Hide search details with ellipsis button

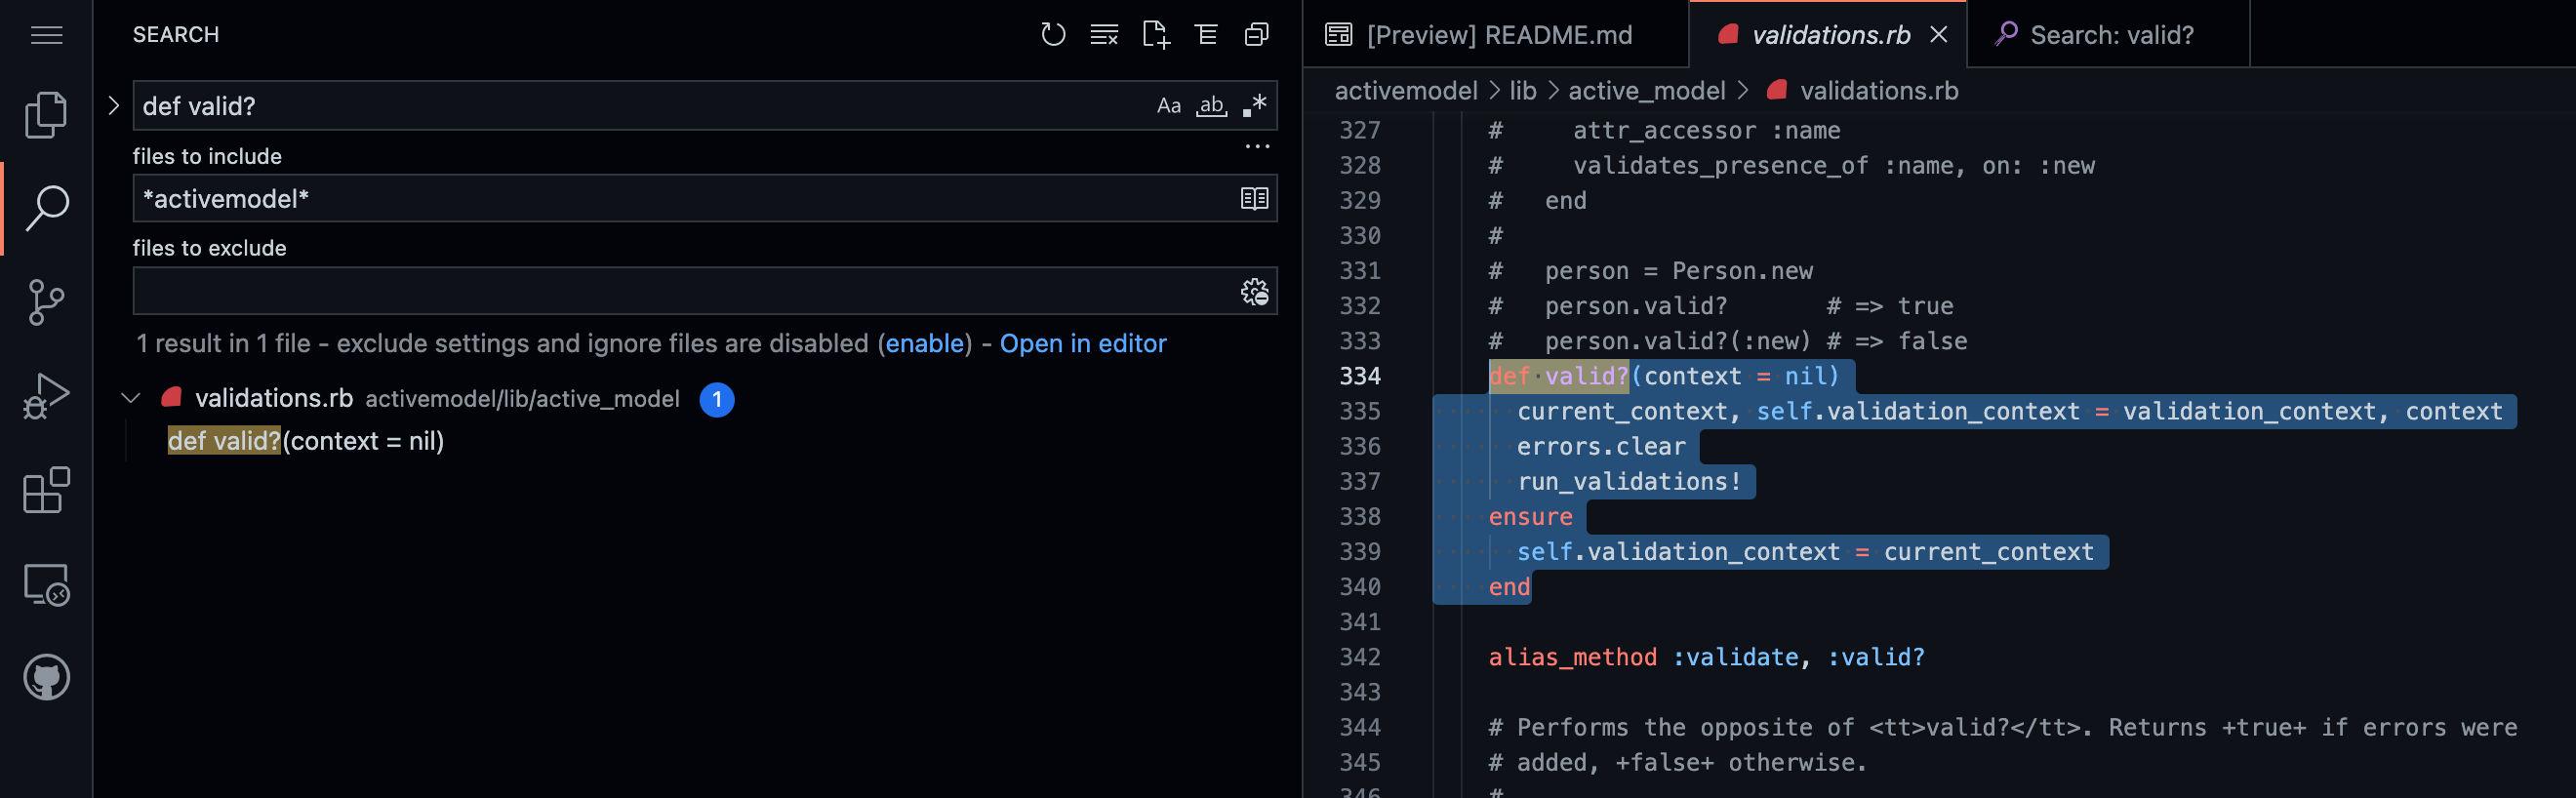pos(1257,147)
